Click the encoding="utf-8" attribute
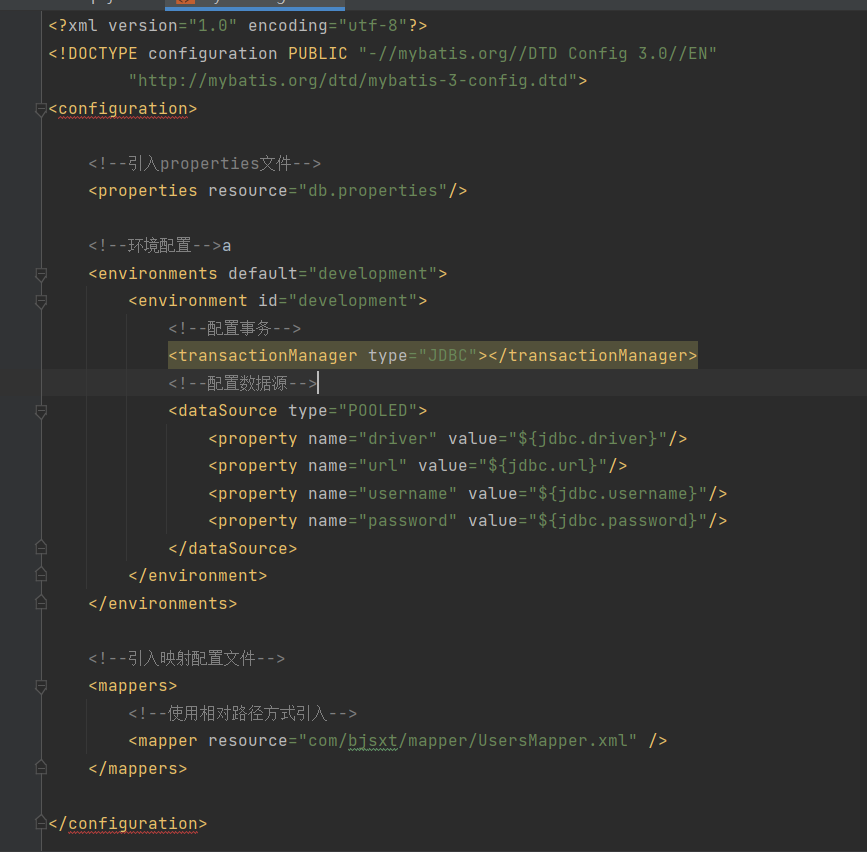This screenshot has height=852, width=867. point(328,26)
